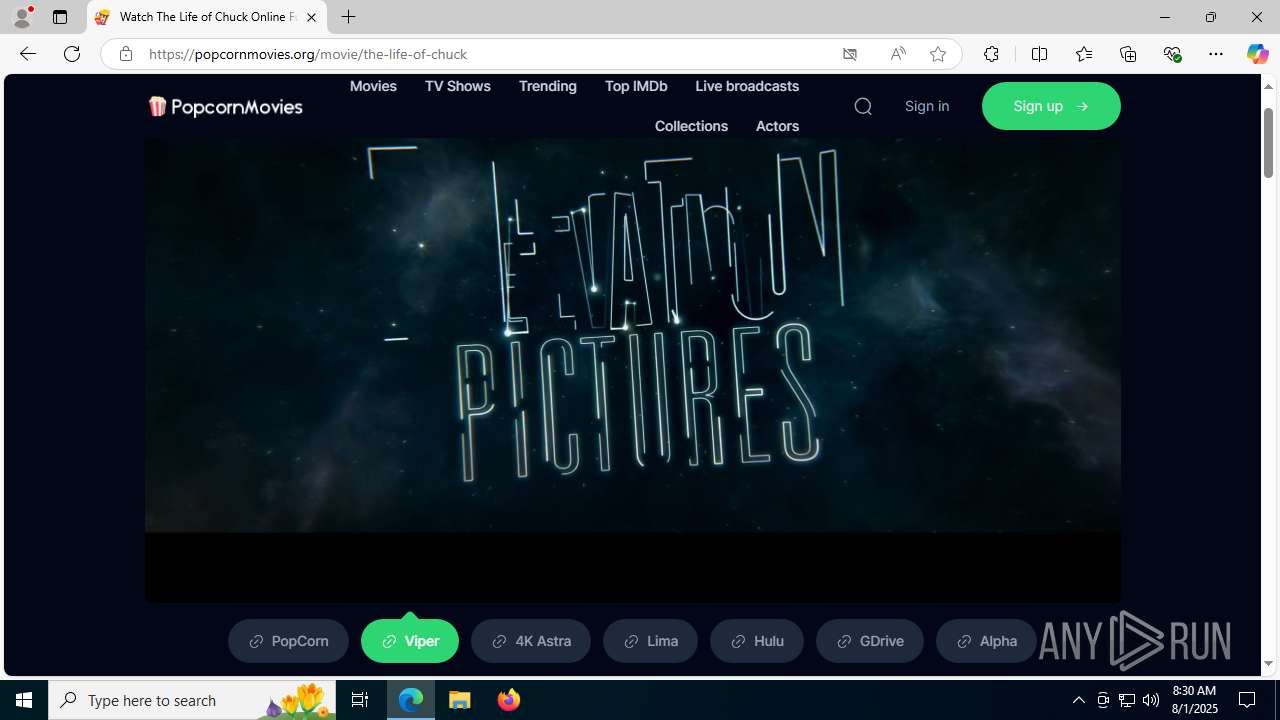Launch Firefox from taskbar
Viewport: 1280px width, 720px height.
[x=509, y=700]
